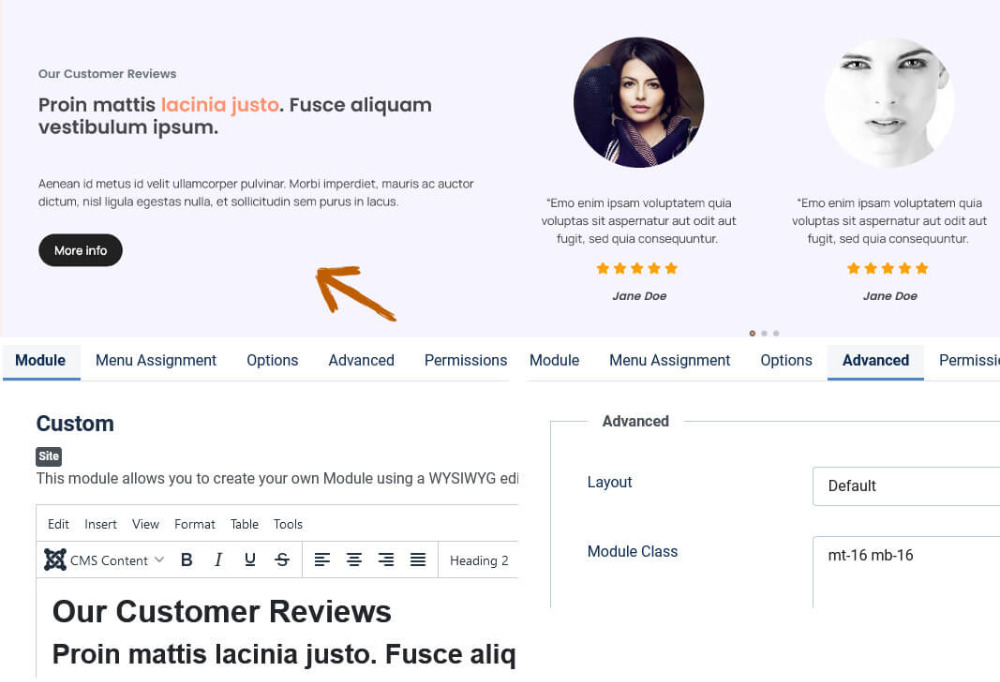The height and width of the screenshot is (682, 1000).
Task: Align text right
Action: [x=386, y=560]
